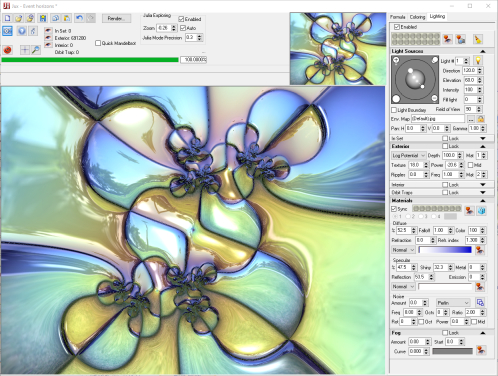This screenshot has width=498, height=376.
Task: Click the blue cube icon in Materials
Action: (x=481, y=210)
